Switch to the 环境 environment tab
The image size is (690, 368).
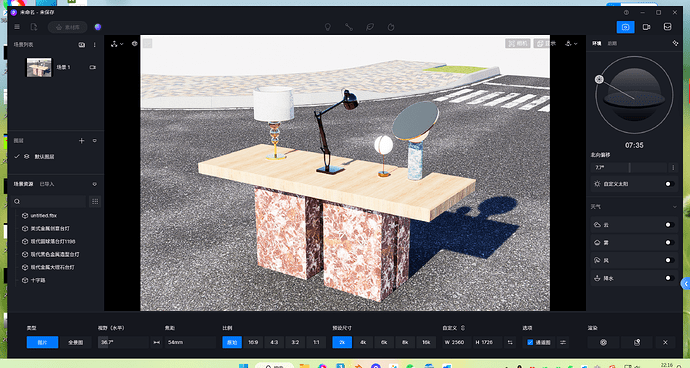596,43
